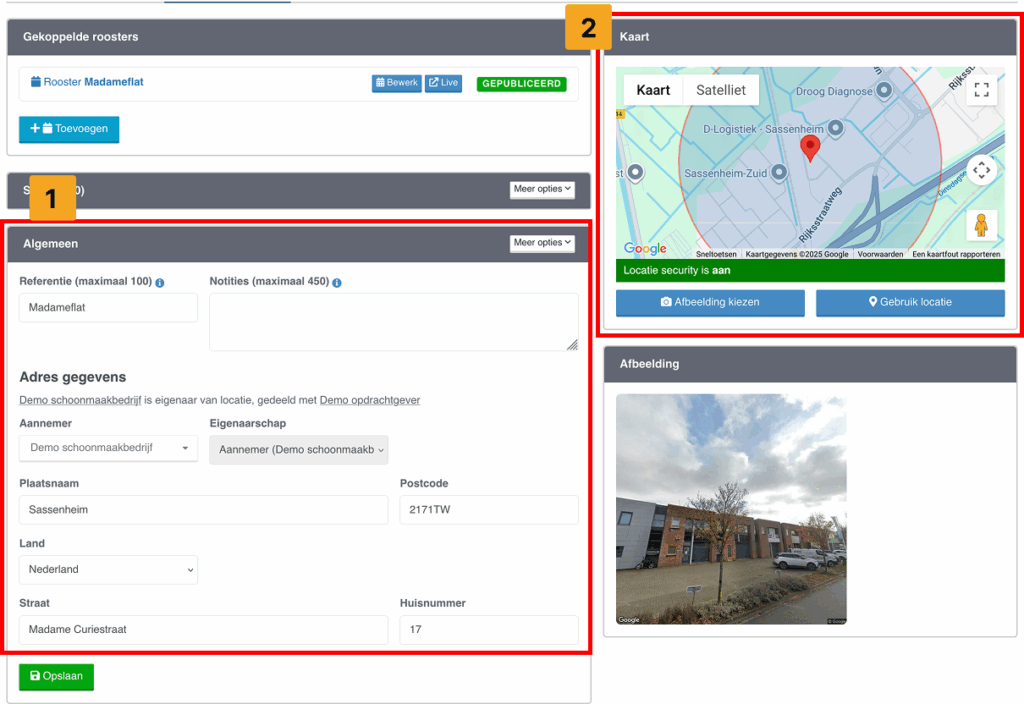The image size is (1024, 704).
Task: Open the Eigenaarschap dropdown
Action: click(x=298, y=450)
